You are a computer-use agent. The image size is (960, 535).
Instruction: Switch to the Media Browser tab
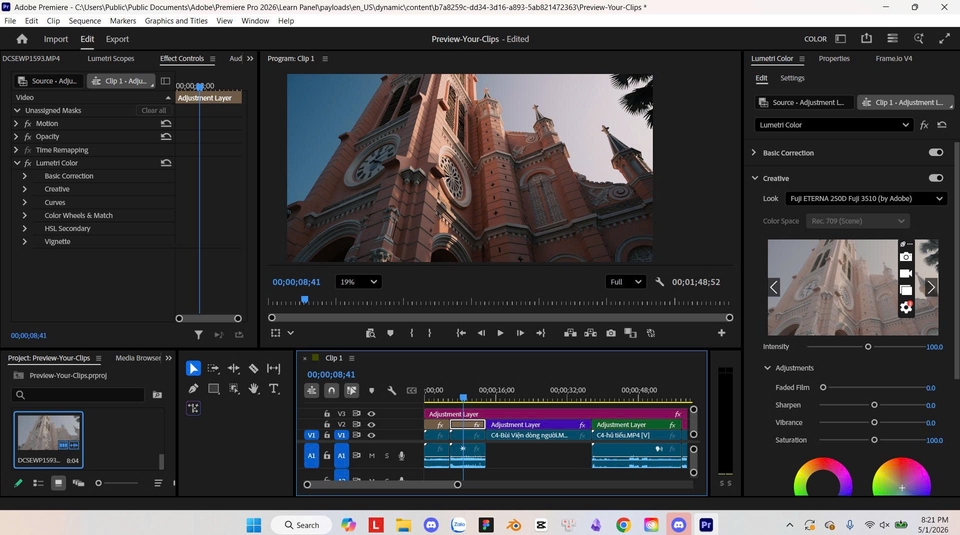pyautogui.click(x=138, y=358)
